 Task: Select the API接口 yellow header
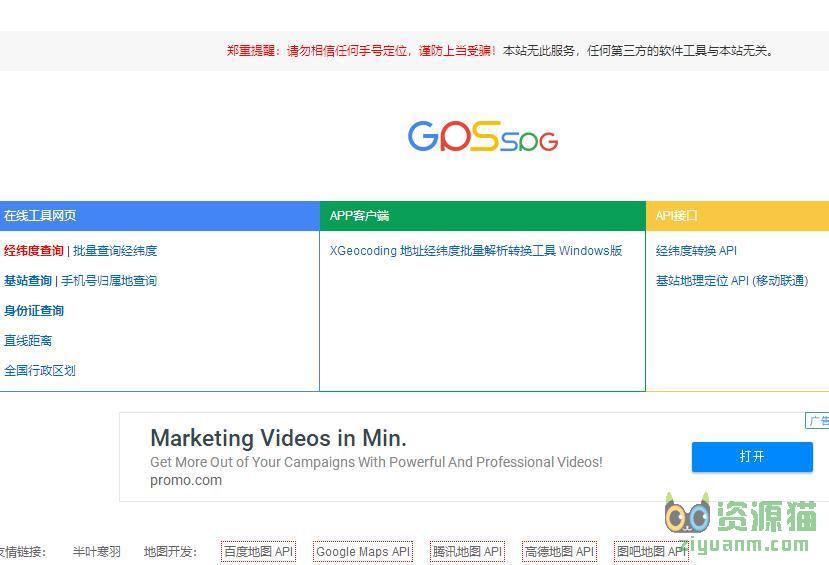pyautogui.click(x=738, y=216)
